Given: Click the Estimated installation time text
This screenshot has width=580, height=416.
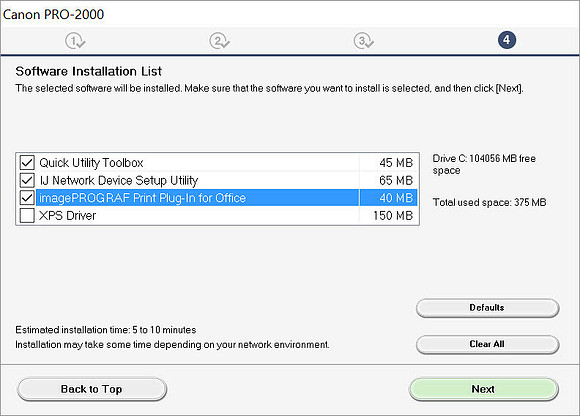Looking at the screenshot, I should click(106, 330).
